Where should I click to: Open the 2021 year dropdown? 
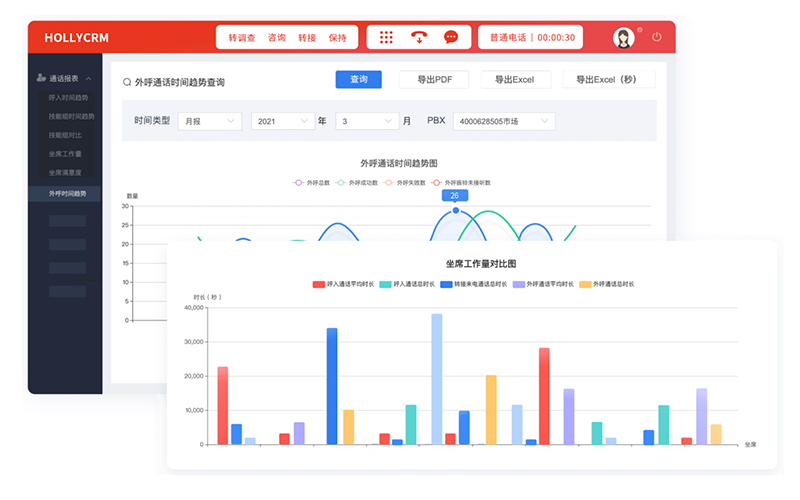click(282, 121)
